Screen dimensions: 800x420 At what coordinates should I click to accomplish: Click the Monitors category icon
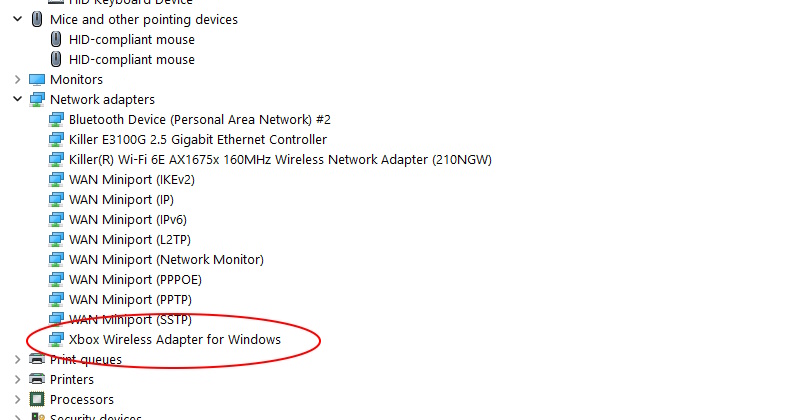coord(37,80)
